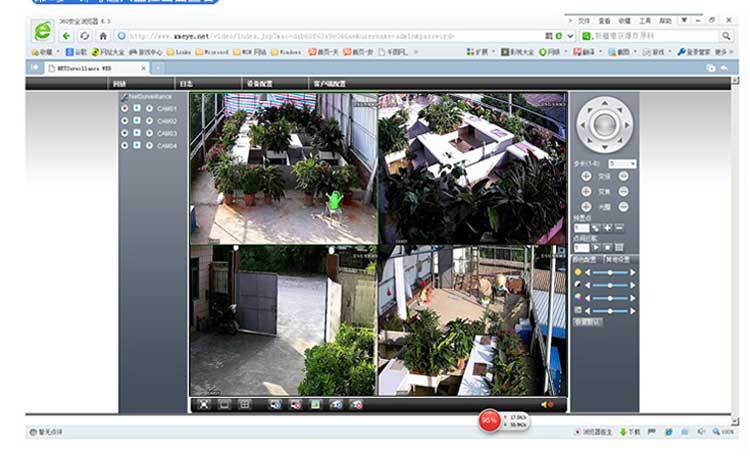Screen dimensions: 750x460
Task: Tilt the PTZ camera with the down arrow
Action: [x=605, y=147]
